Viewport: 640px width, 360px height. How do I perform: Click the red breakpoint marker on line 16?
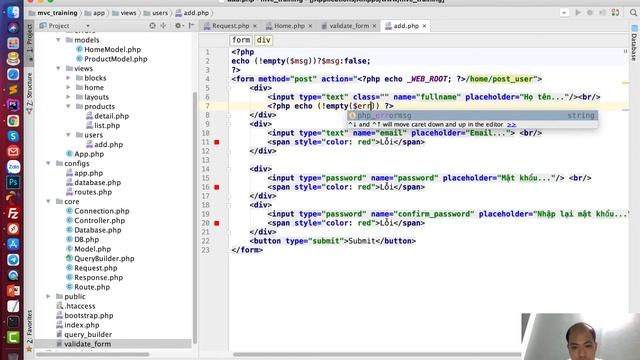[x=217, y=187]
